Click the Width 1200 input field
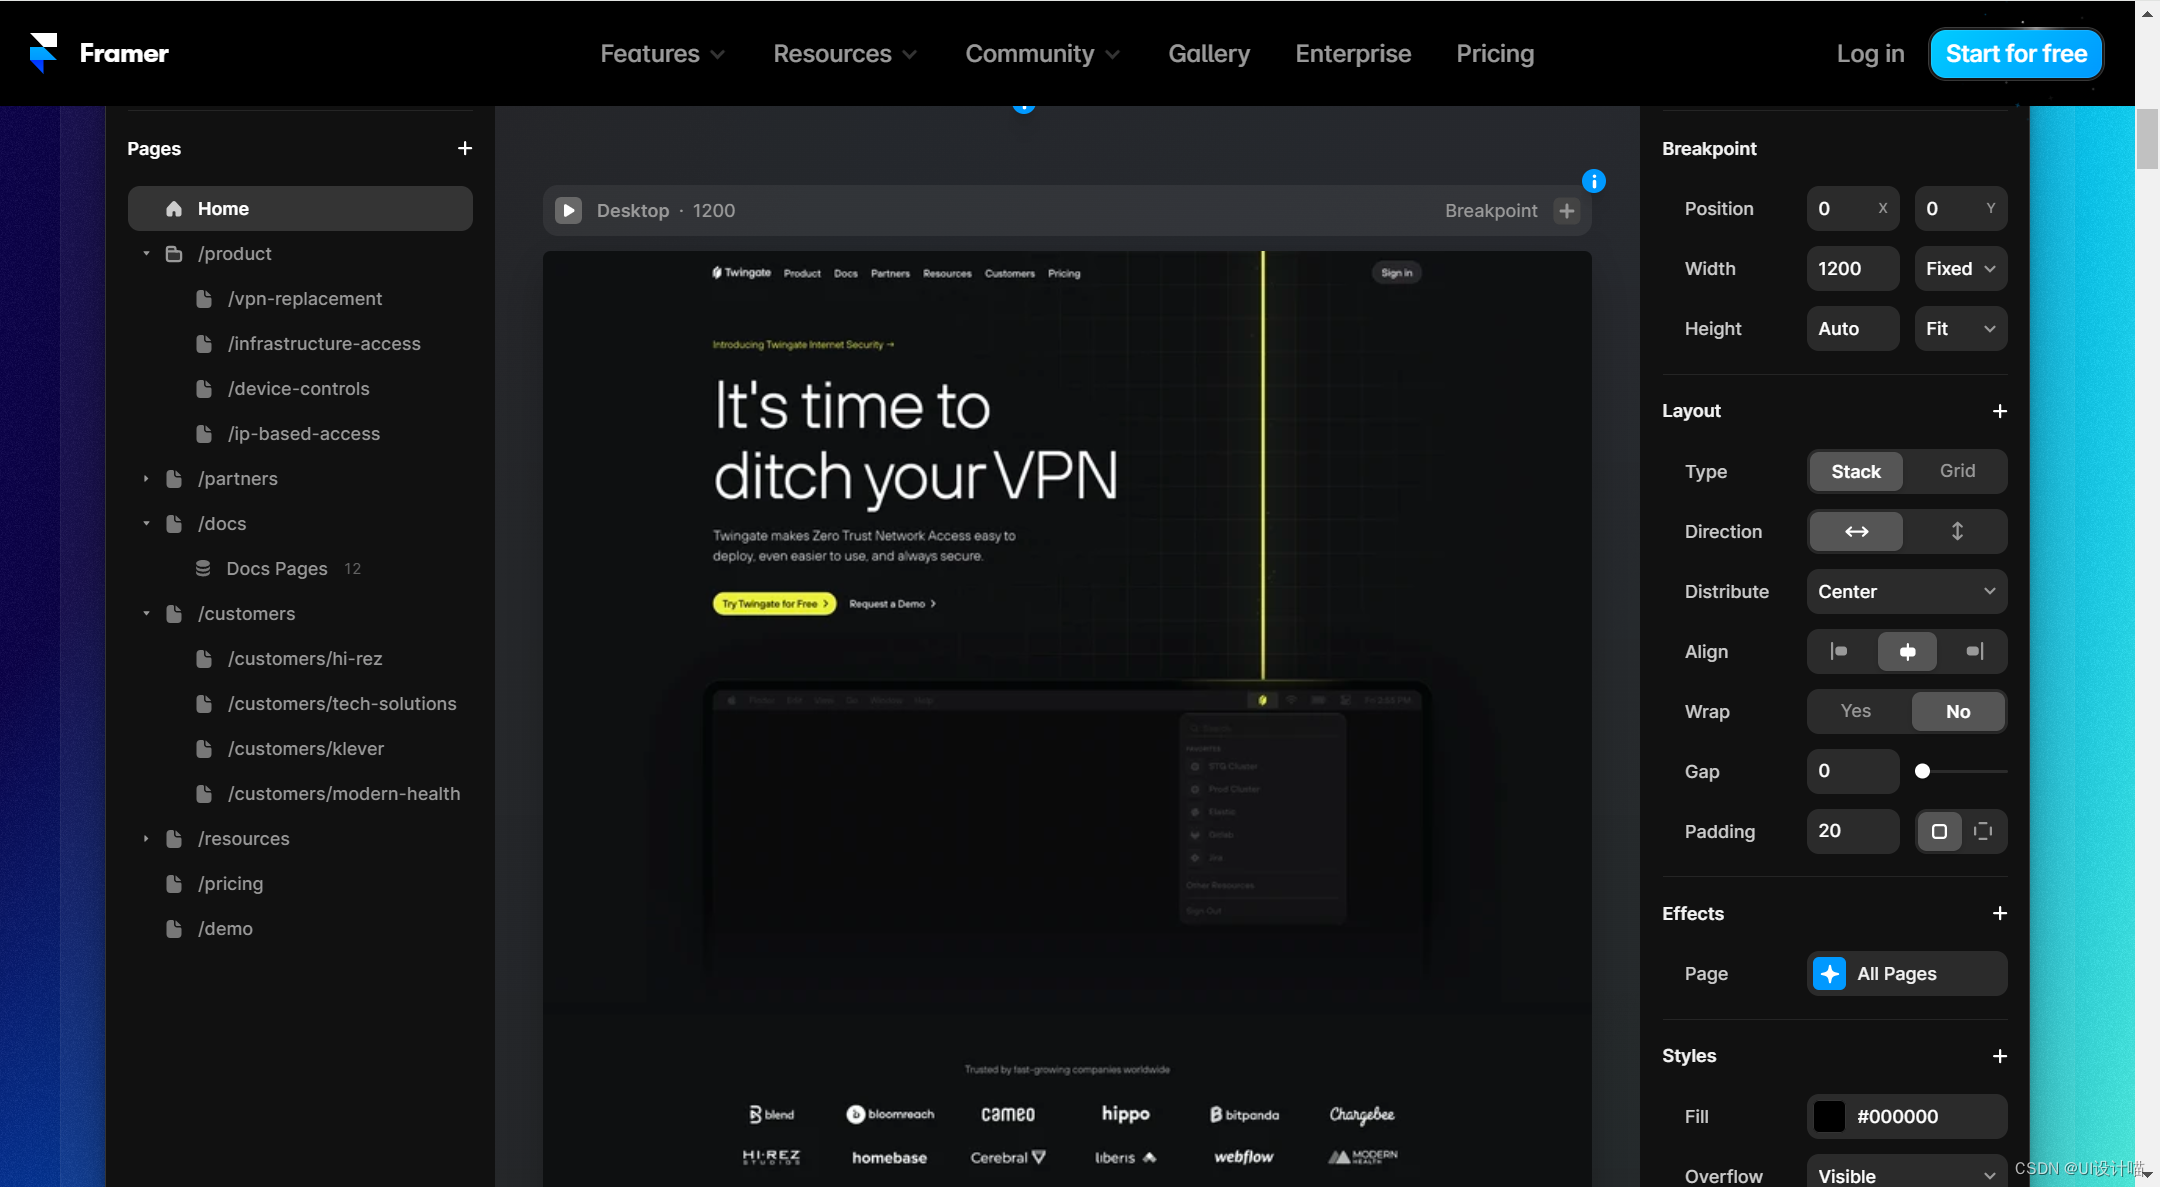2160x1187 pixels. tap(1852, 269)
